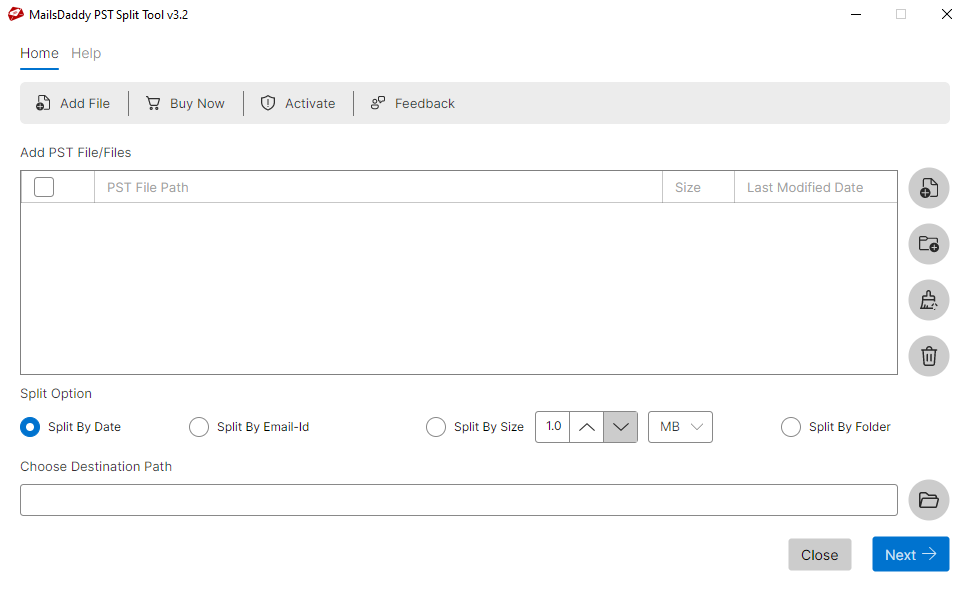The image size is (970, 591).
Task: Close the window using title bar X
Action: pos(946,14)
